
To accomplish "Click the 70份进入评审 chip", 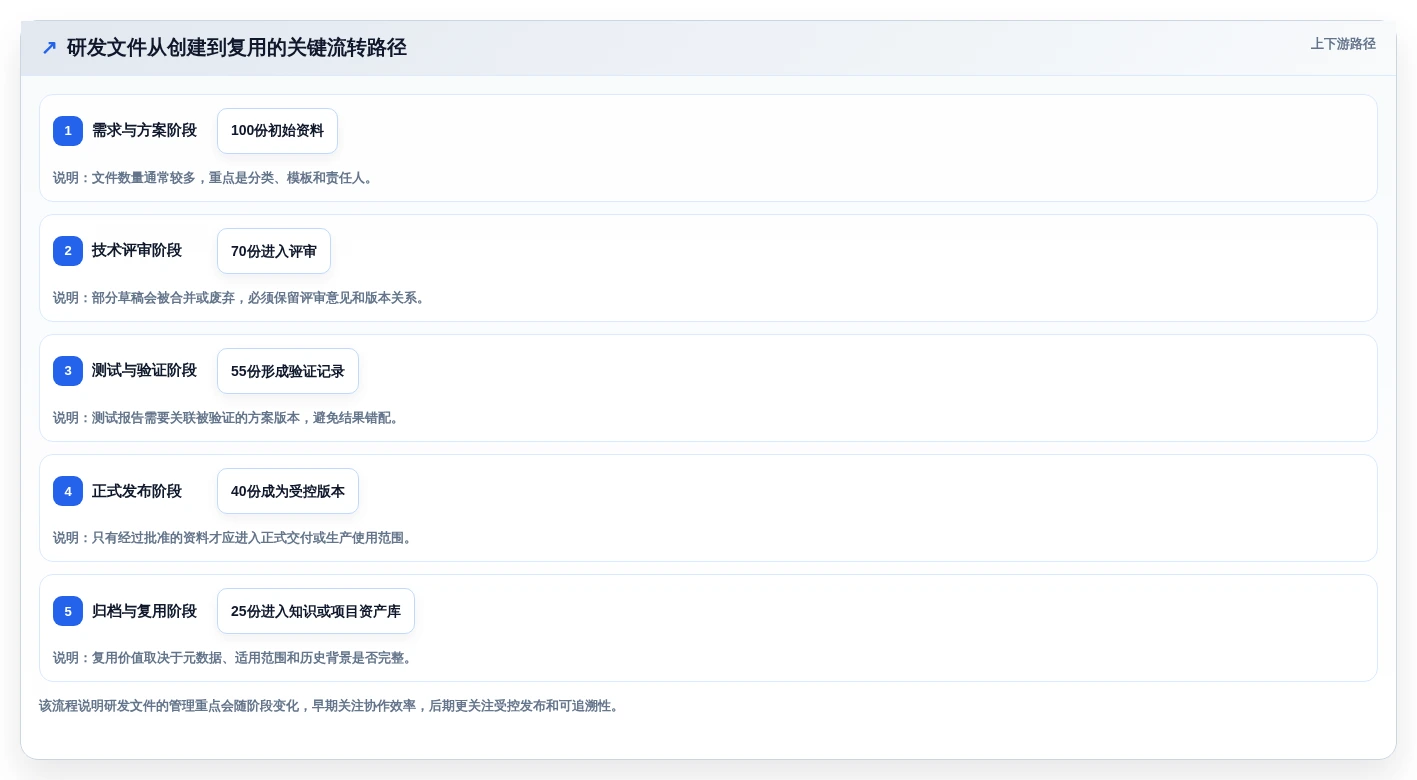I will [x=274, y=251].
